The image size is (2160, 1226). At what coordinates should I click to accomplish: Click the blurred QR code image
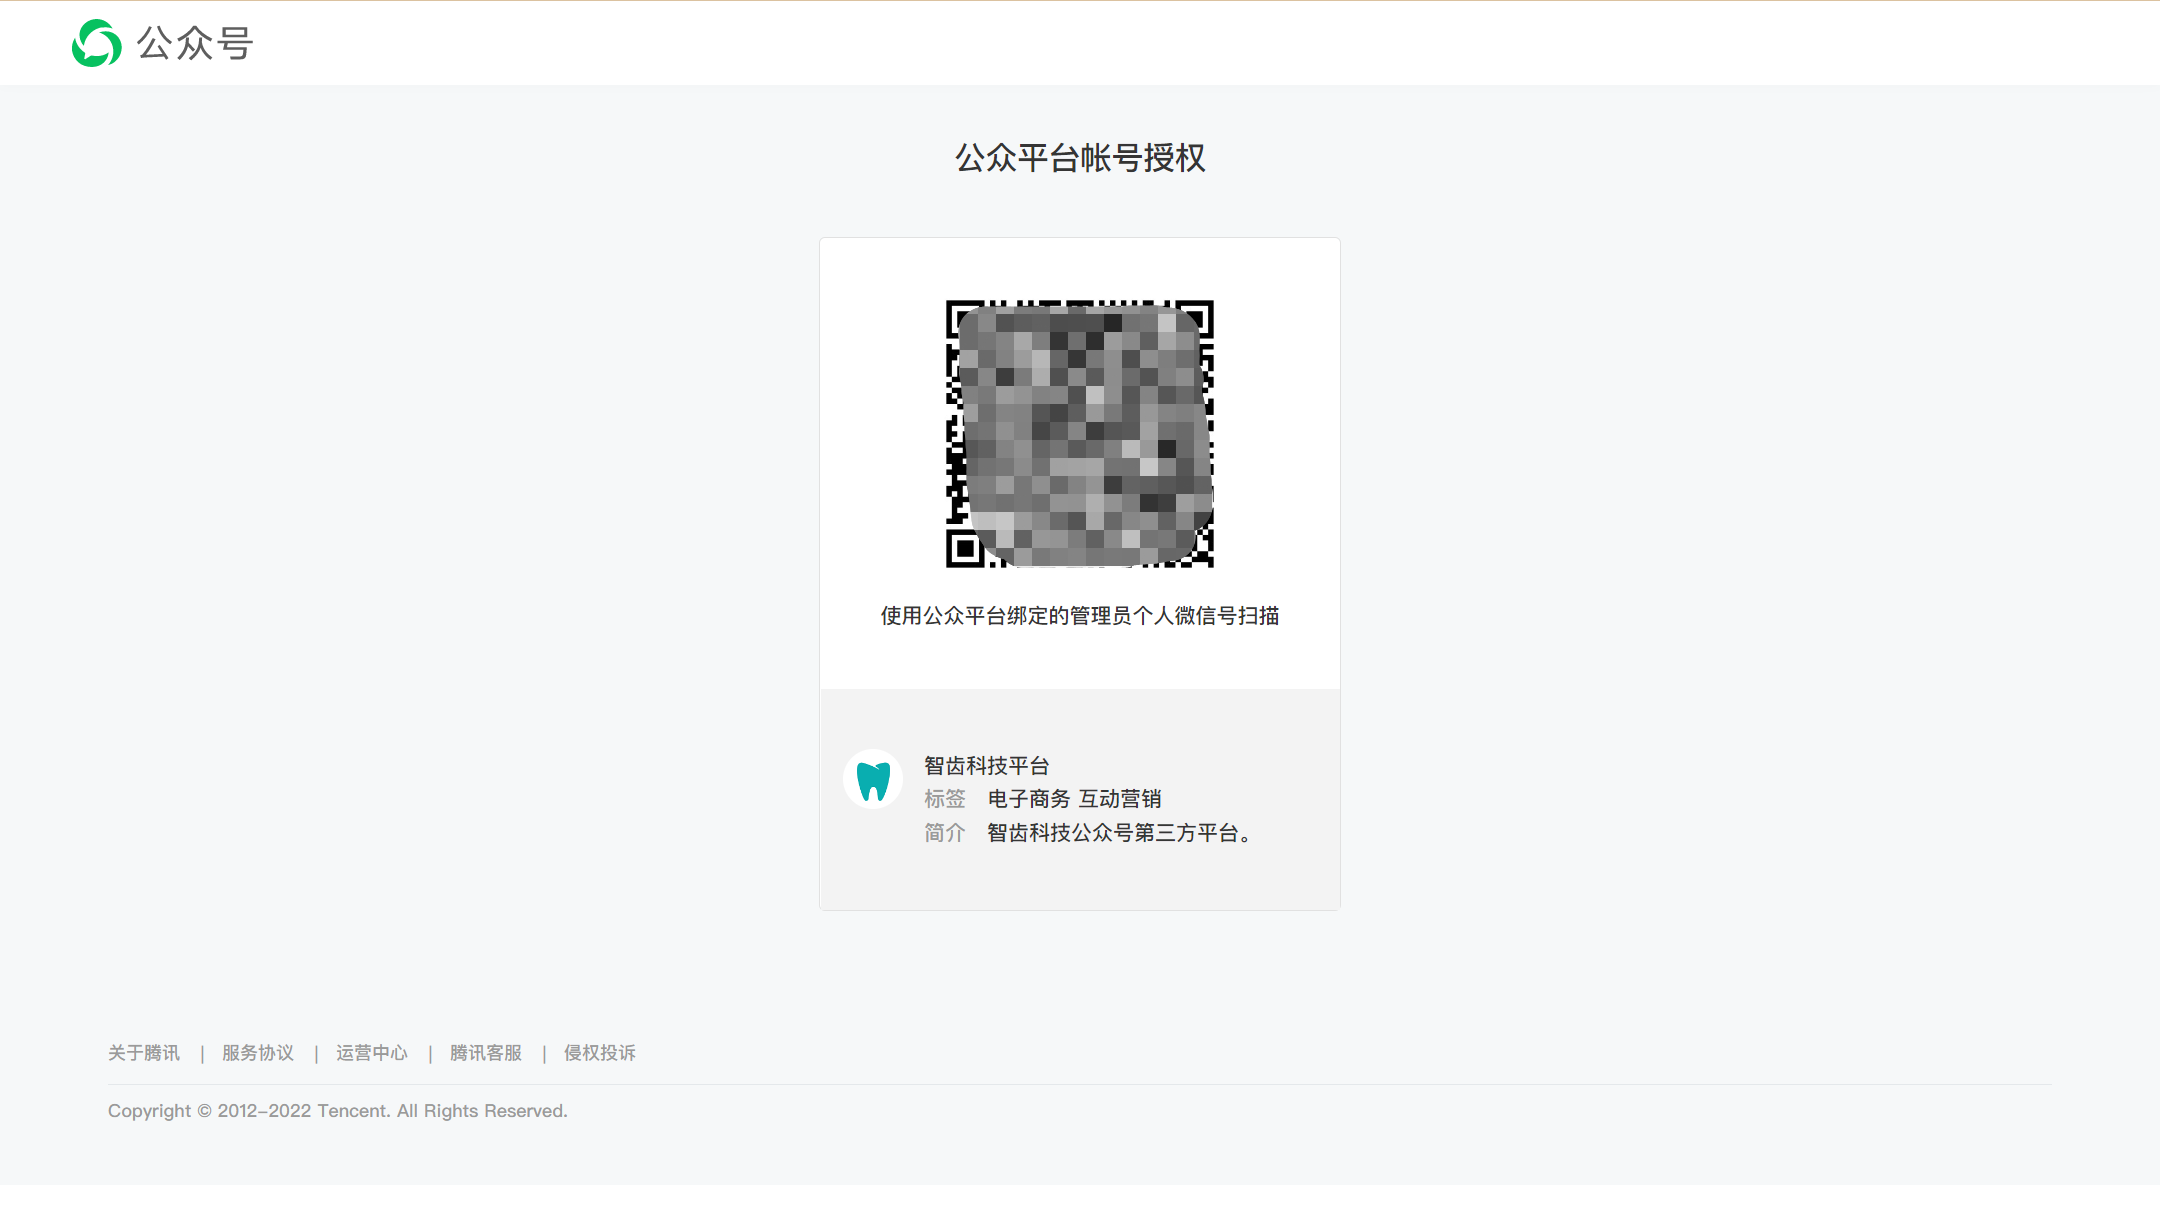pyautogui.click(x=1080, y=433)
